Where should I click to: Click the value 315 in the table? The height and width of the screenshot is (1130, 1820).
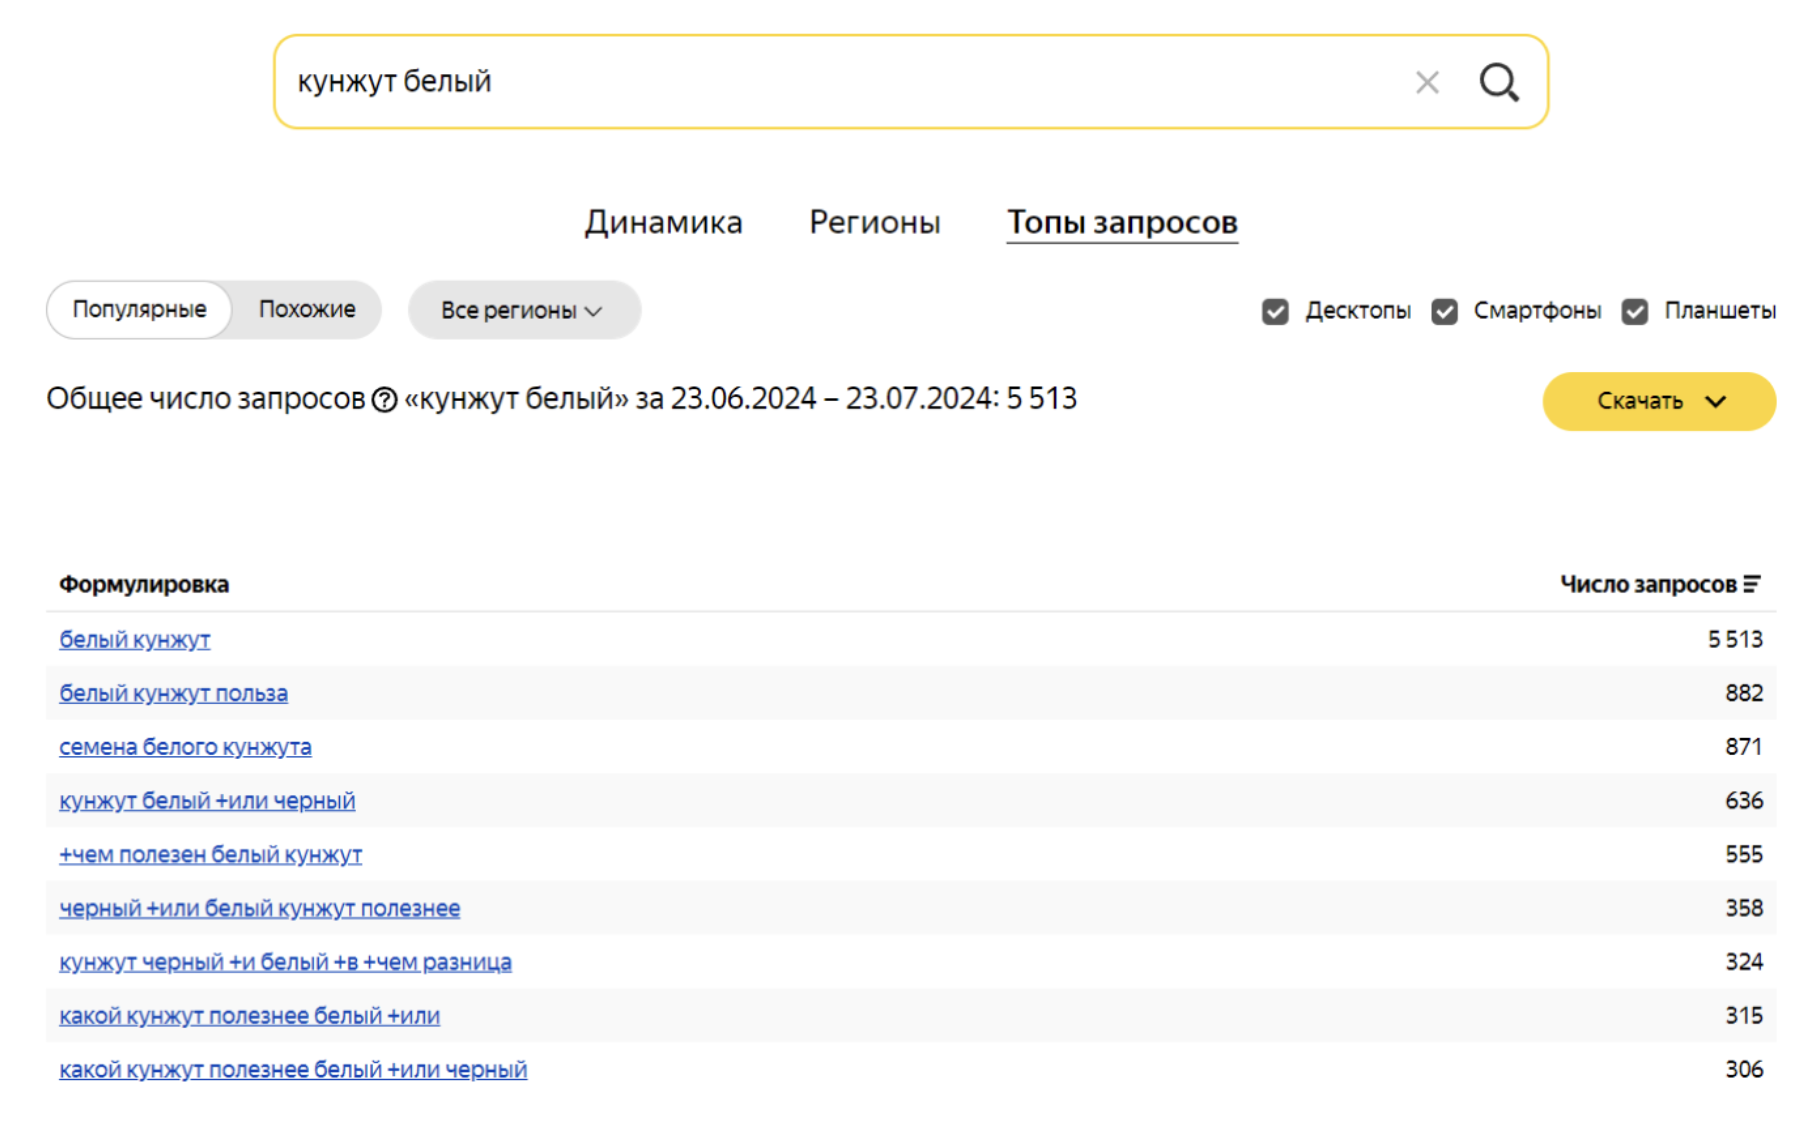[x=1744, y=1016]
